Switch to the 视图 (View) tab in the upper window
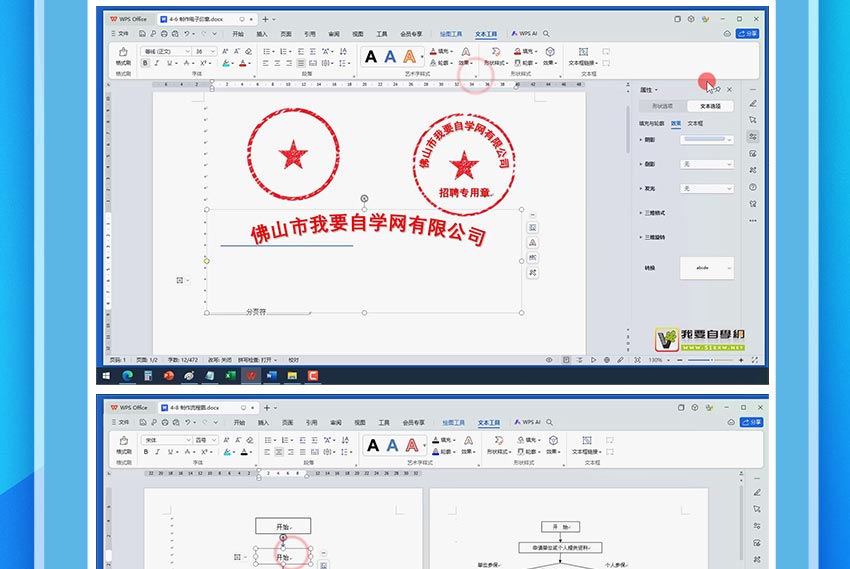Screen dimensions: 850x569 (x=358, y=34)
